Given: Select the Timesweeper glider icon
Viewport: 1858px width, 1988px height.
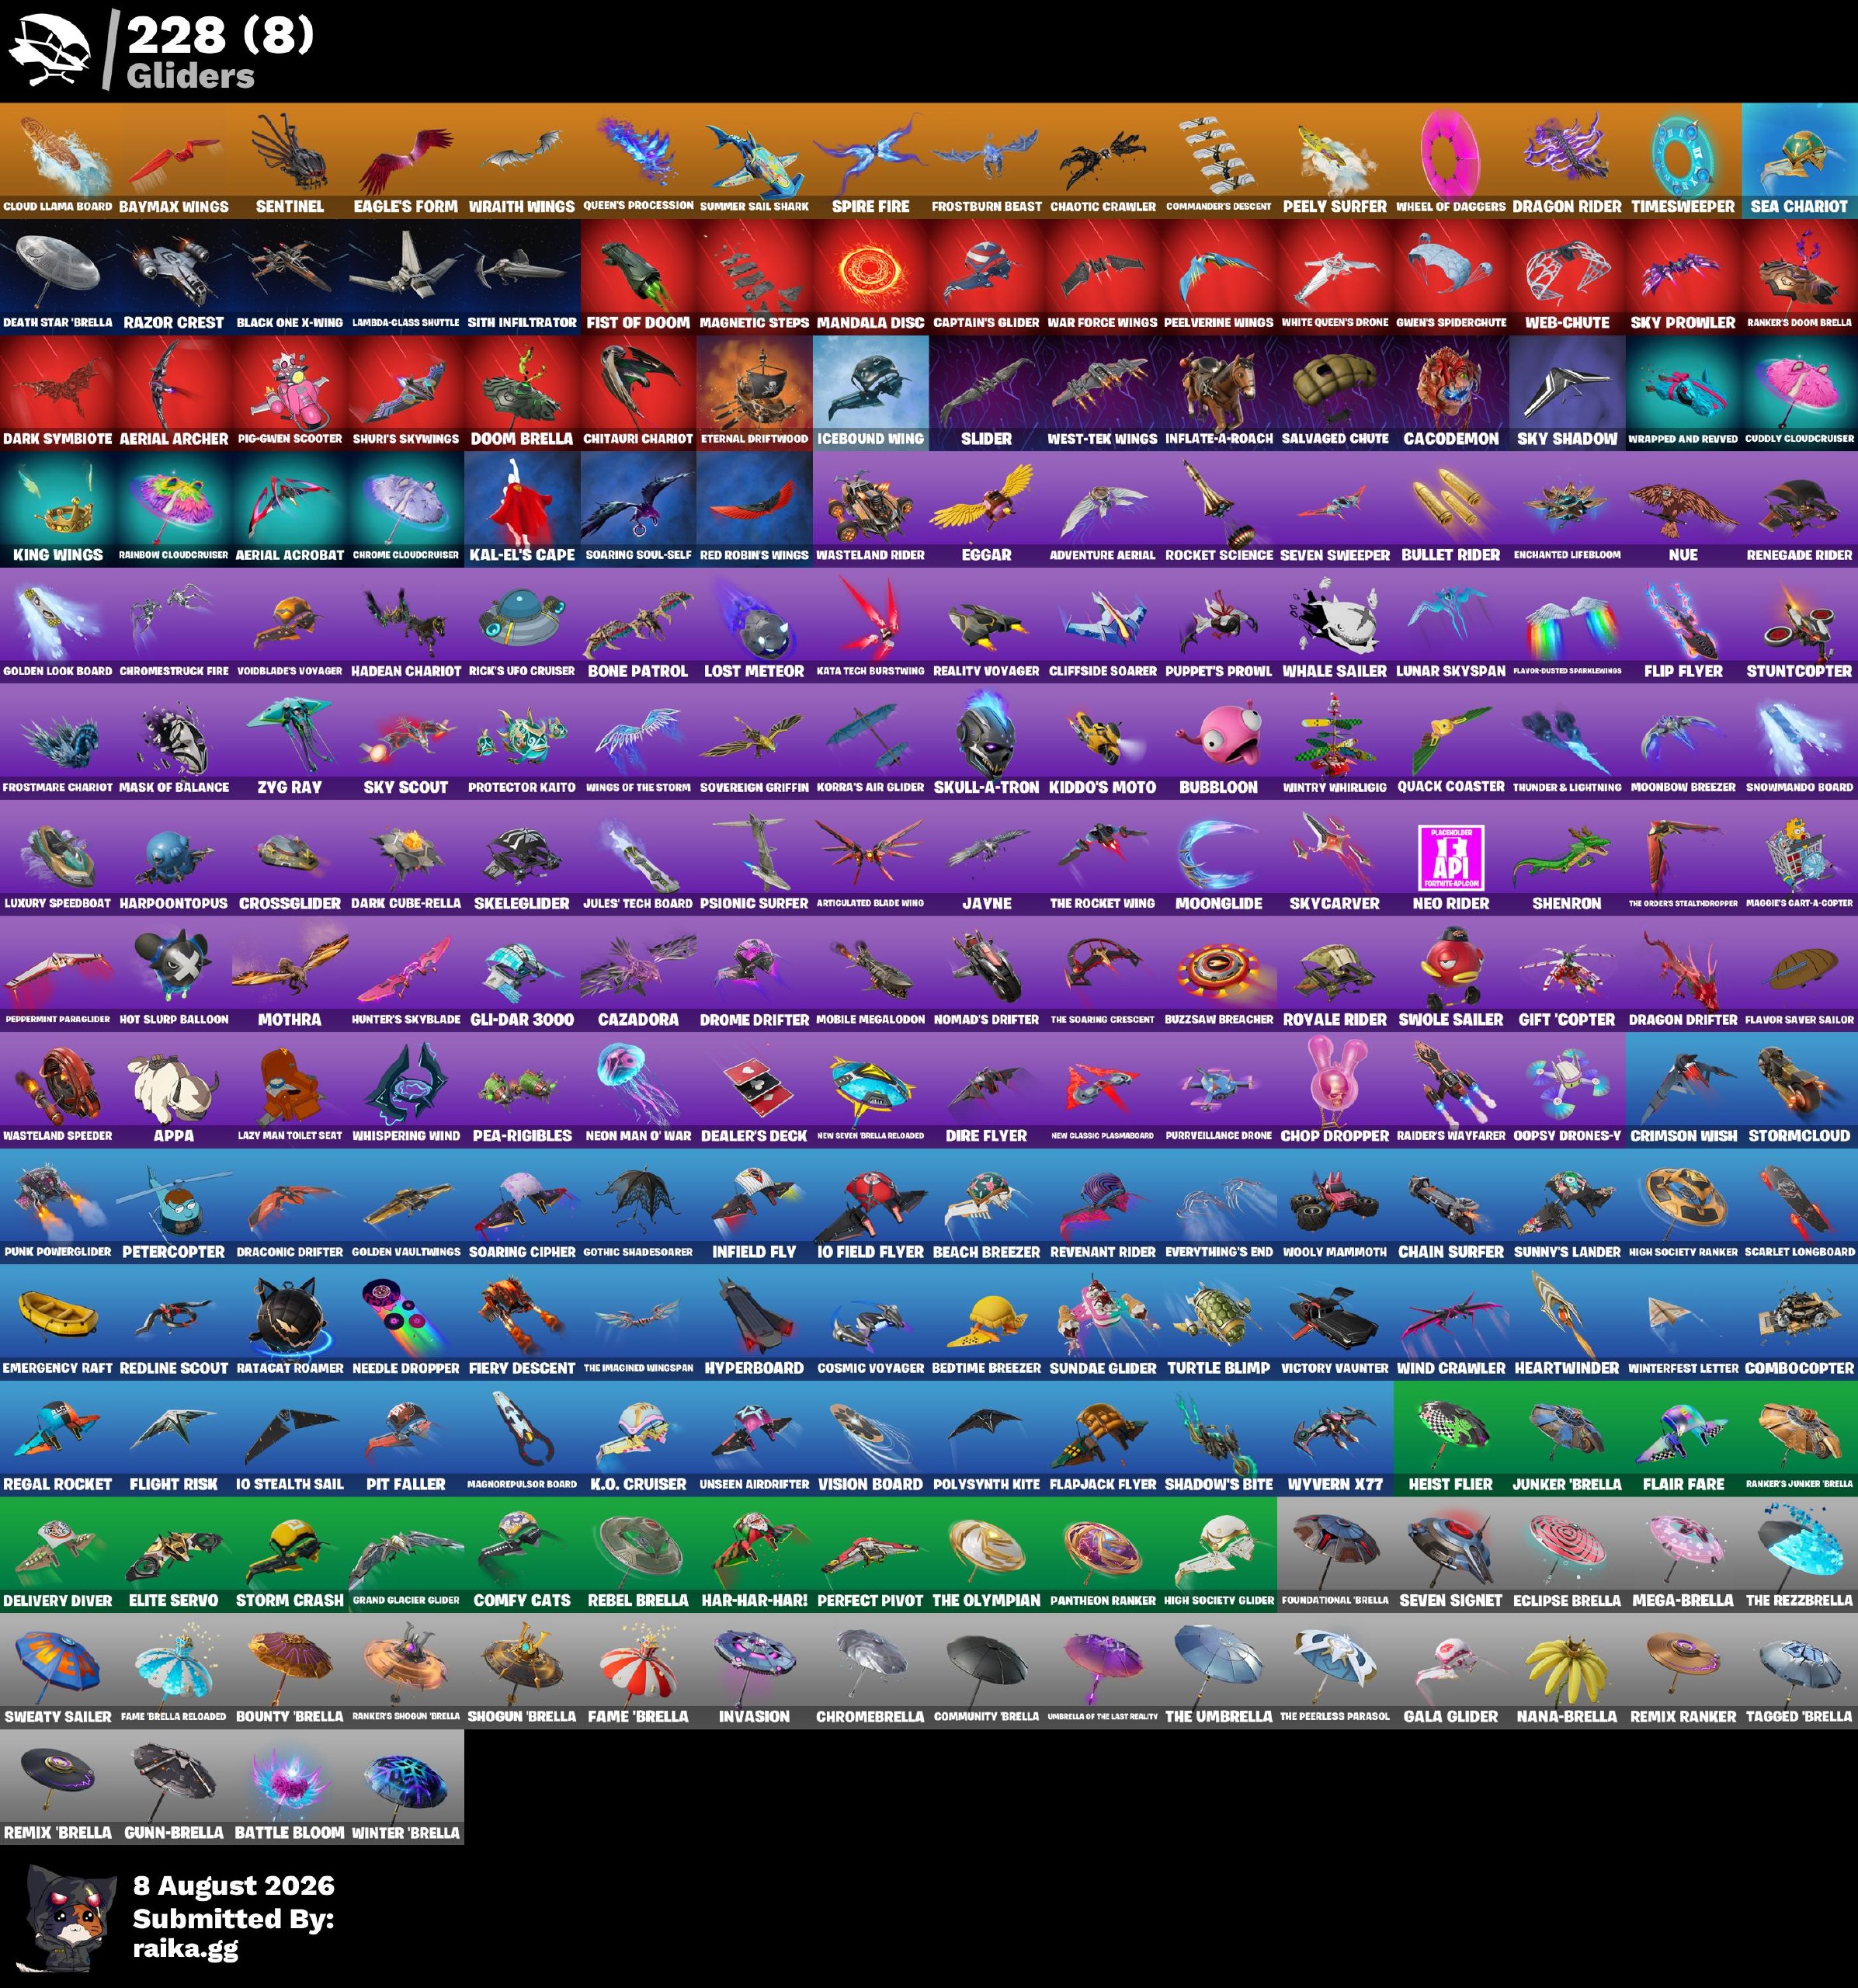Looking at the screenshot, I should [1683, 160].
